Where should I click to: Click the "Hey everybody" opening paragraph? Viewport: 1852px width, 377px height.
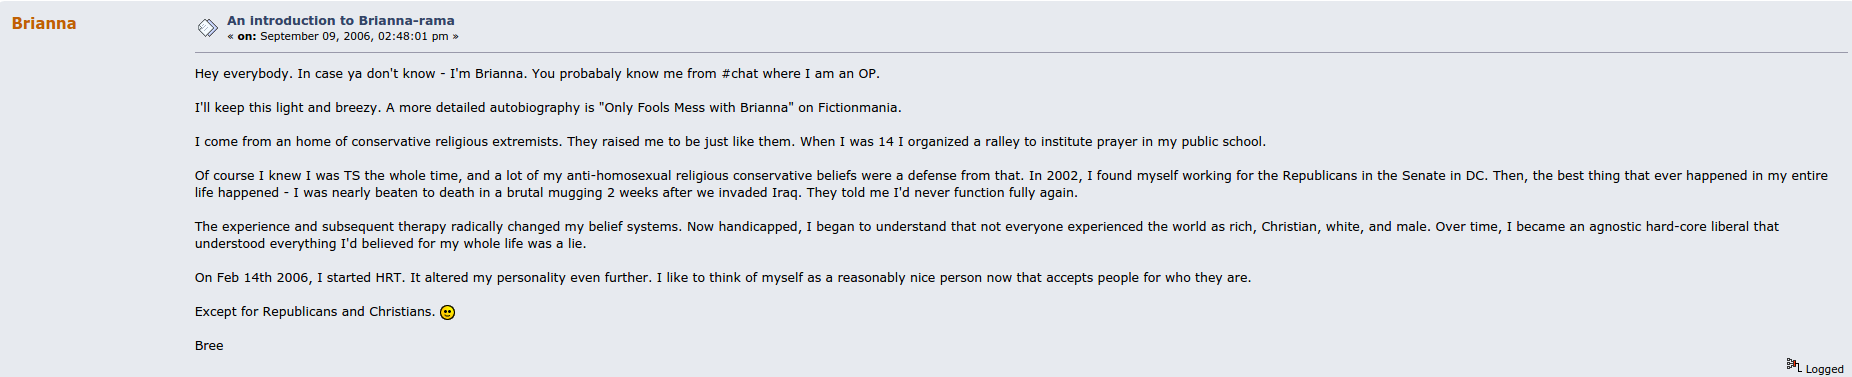coord(537,73)
